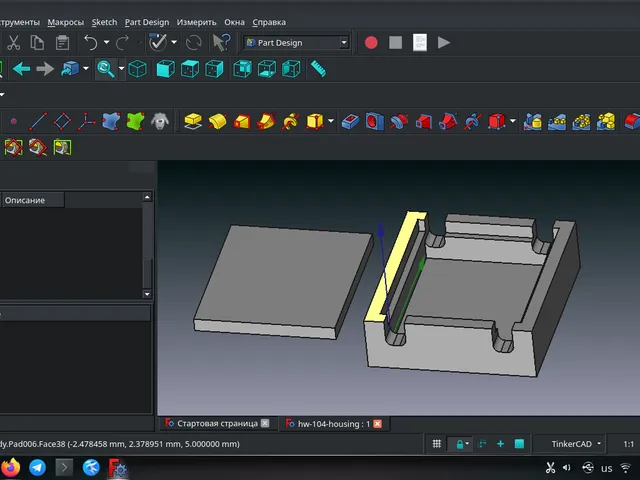Create a datum plane tool
The height and width of the screenshot is (480, 640).
tap(62, 121)
